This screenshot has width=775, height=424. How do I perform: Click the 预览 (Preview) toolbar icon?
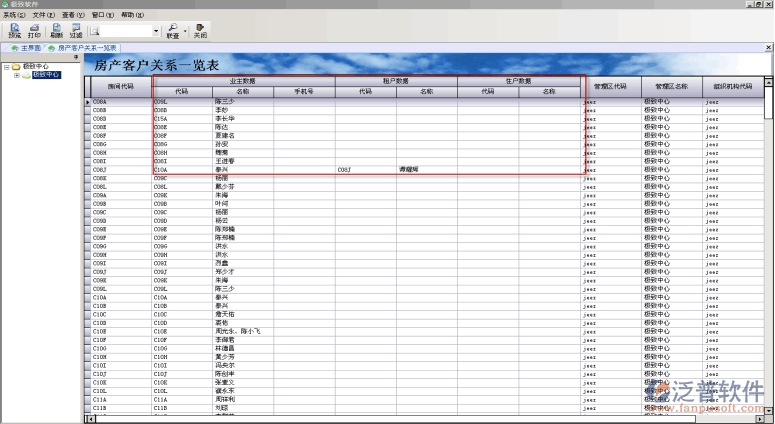point(14,30)
